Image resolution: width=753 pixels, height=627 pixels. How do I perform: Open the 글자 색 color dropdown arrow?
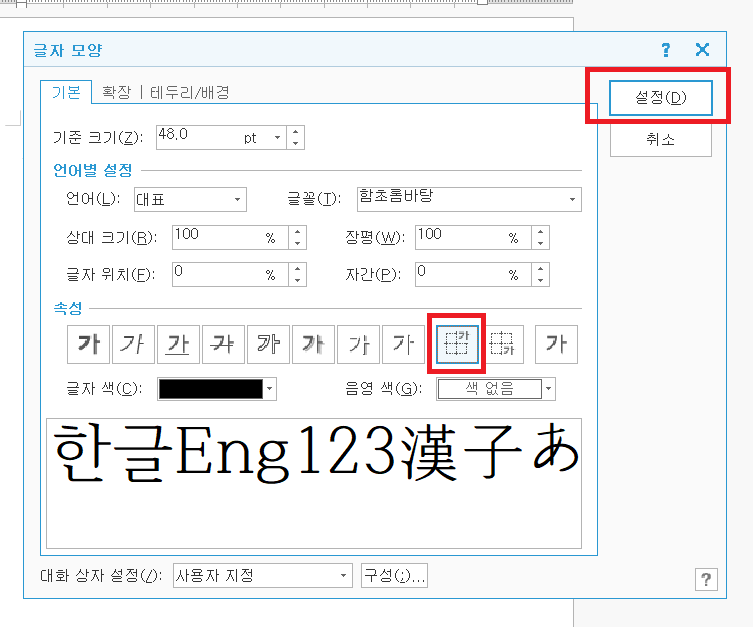coord(270,389)
